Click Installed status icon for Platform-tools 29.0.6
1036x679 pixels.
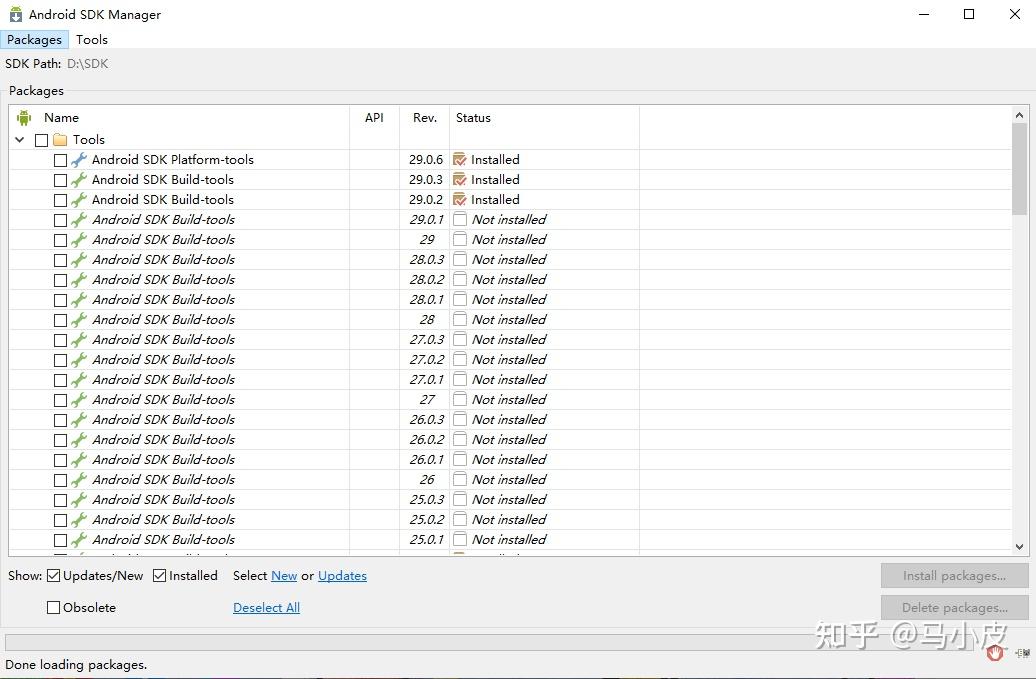coord(460,160)
